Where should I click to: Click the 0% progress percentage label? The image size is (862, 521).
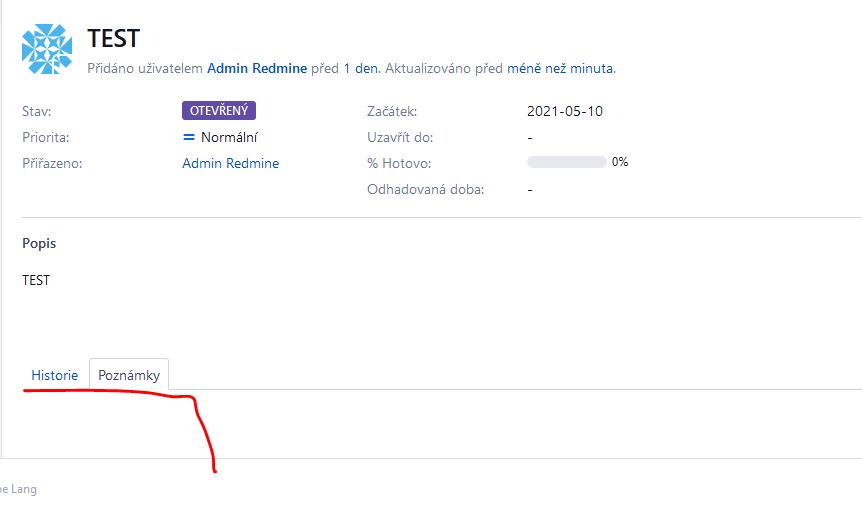[x=620, y=162]
